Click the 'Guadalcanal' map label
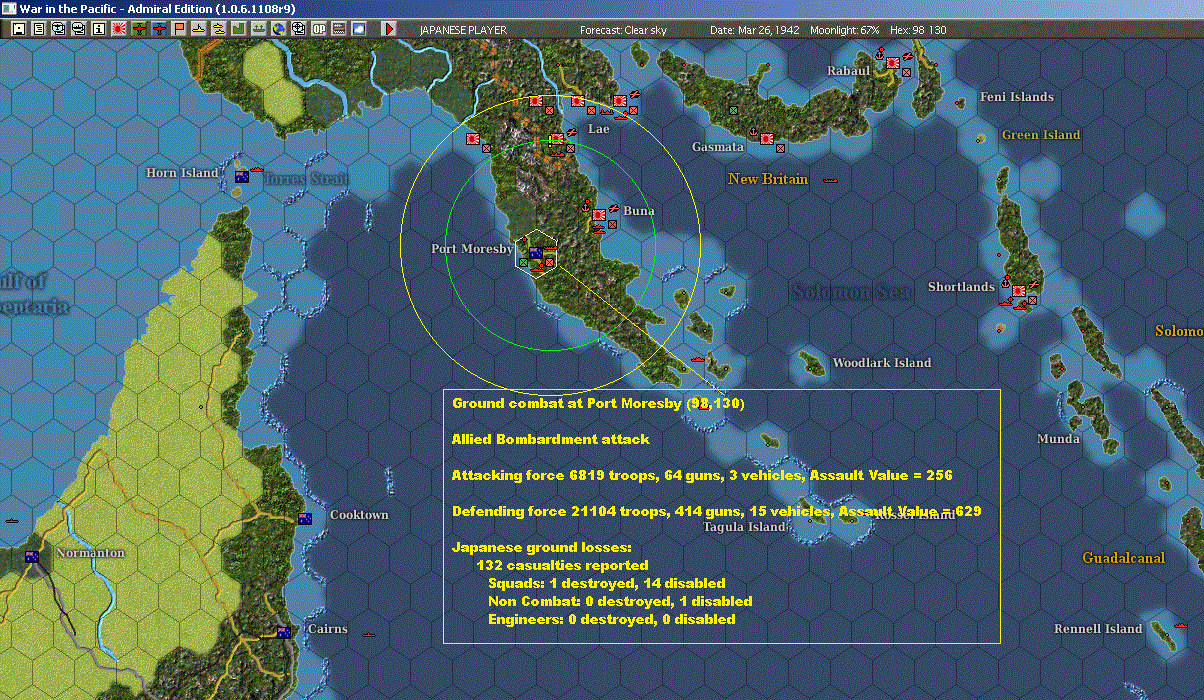Viewport: 1204px width, 700px height. 1122,558
